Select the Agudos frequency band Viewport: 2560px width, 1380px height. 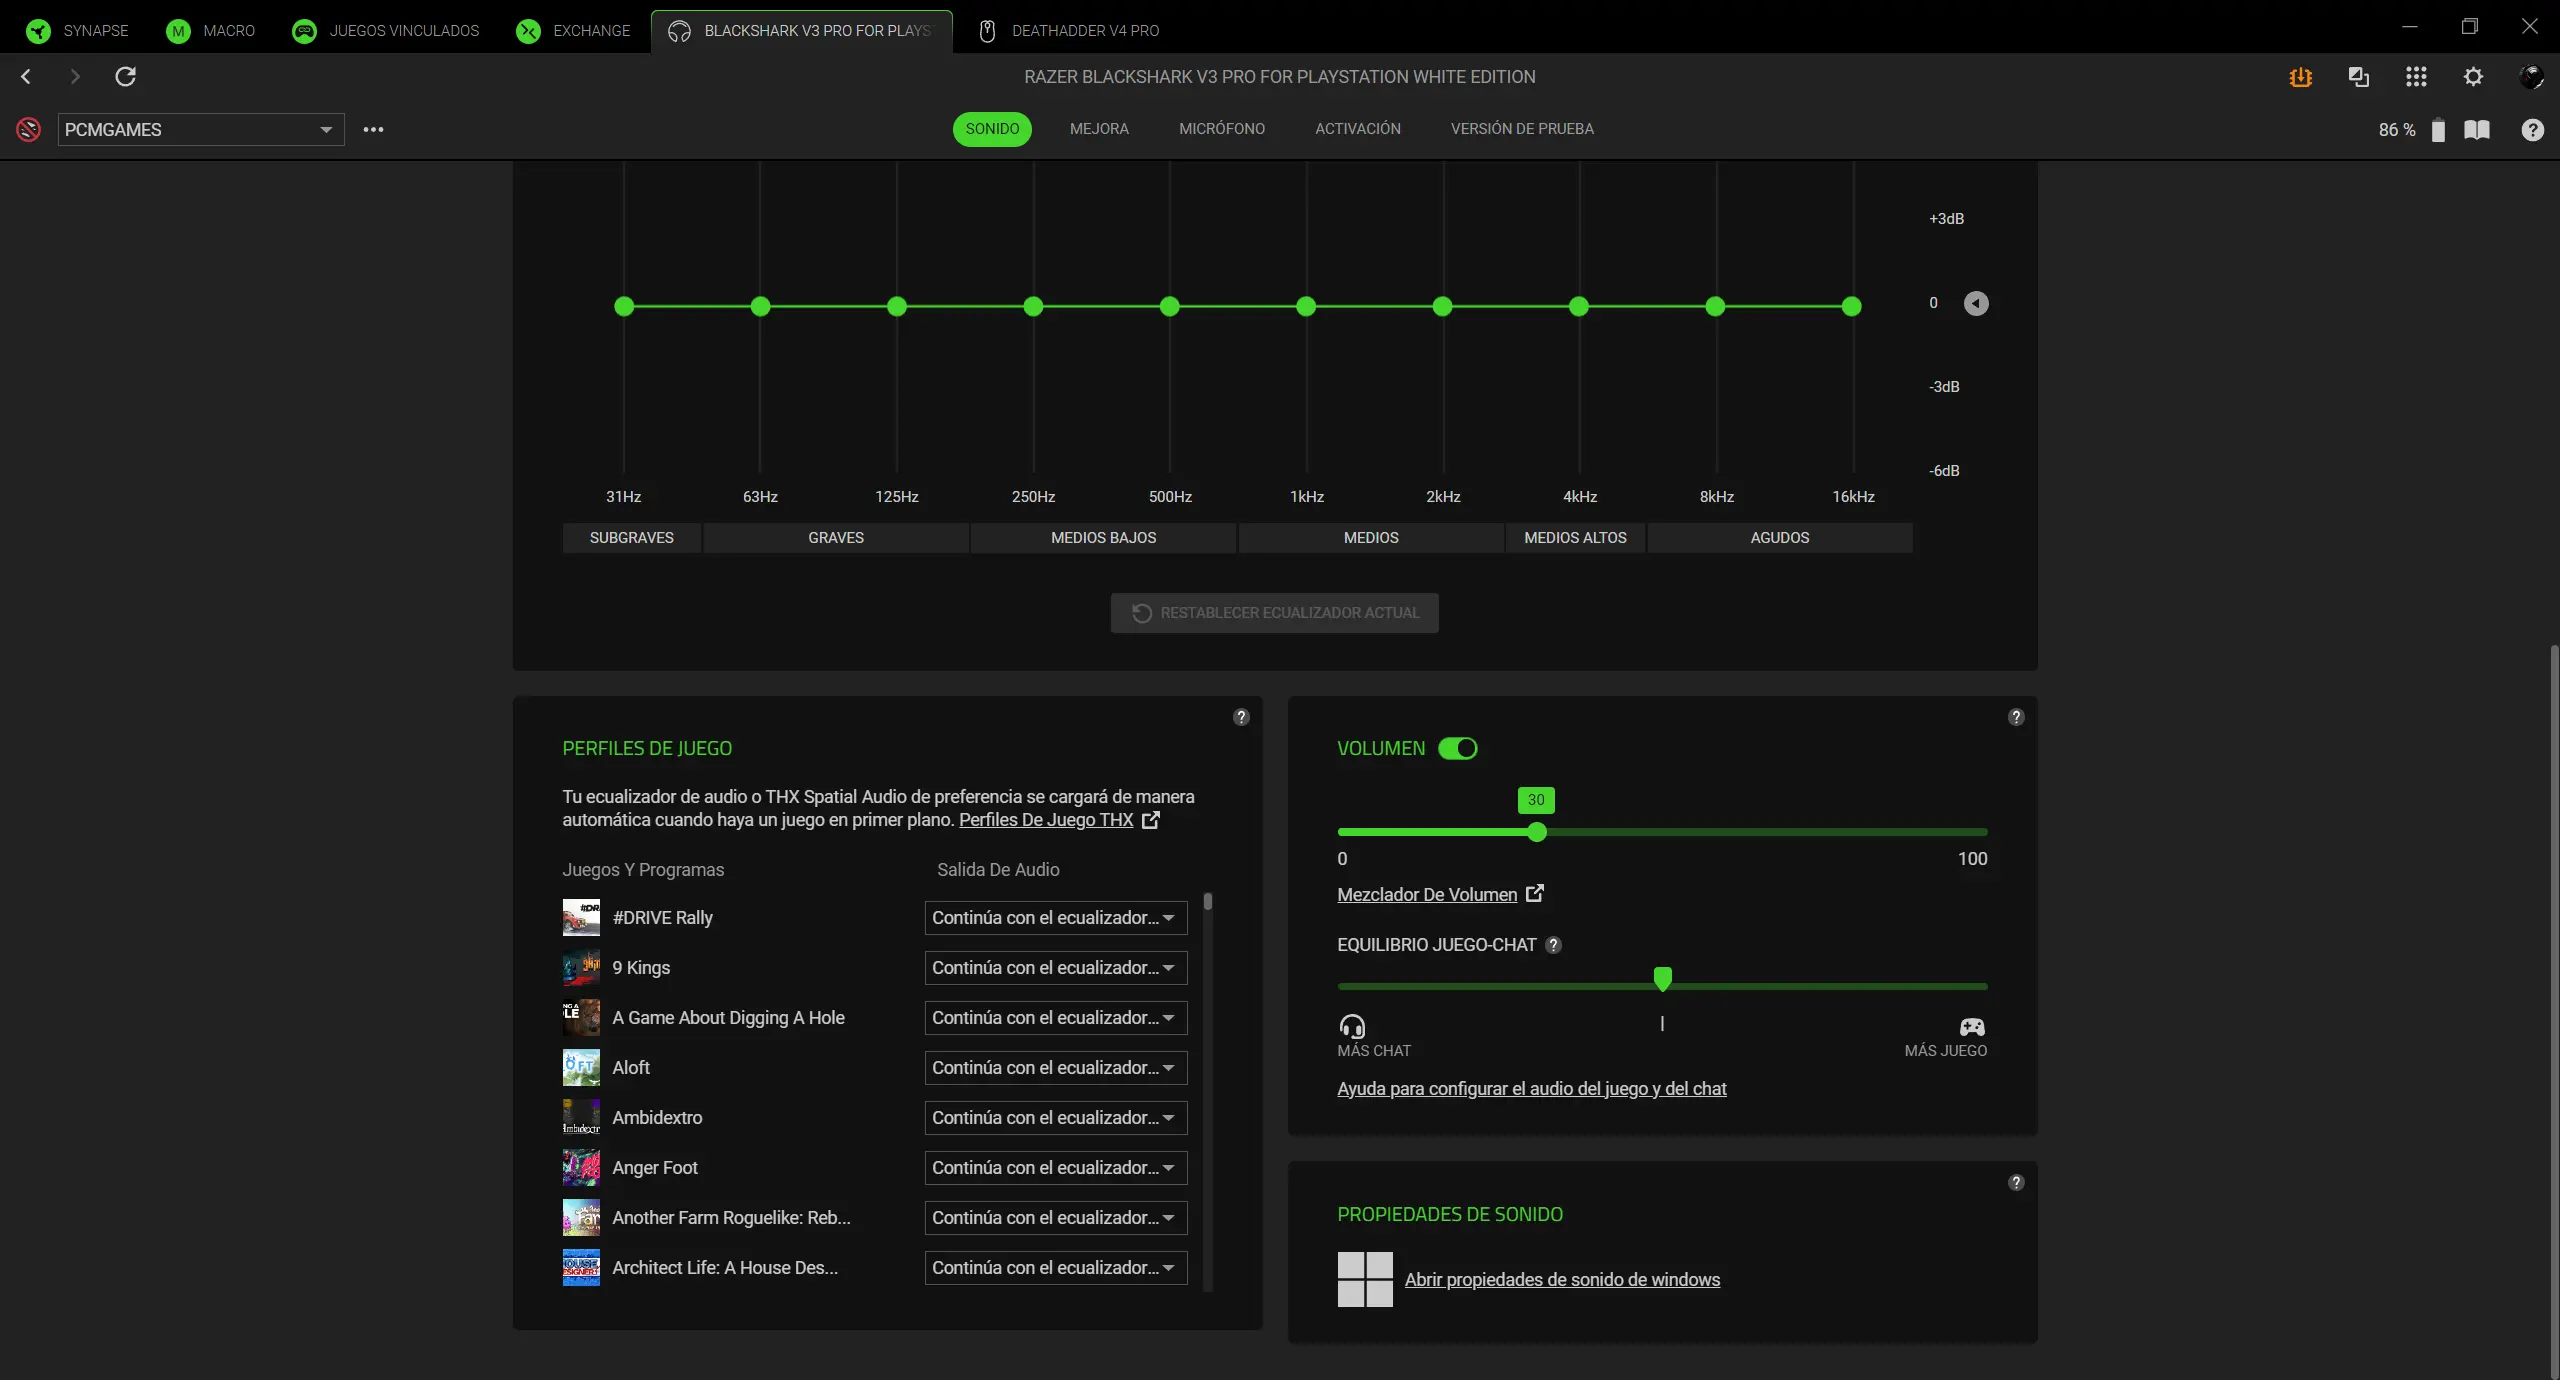(x=1780, y=538)
